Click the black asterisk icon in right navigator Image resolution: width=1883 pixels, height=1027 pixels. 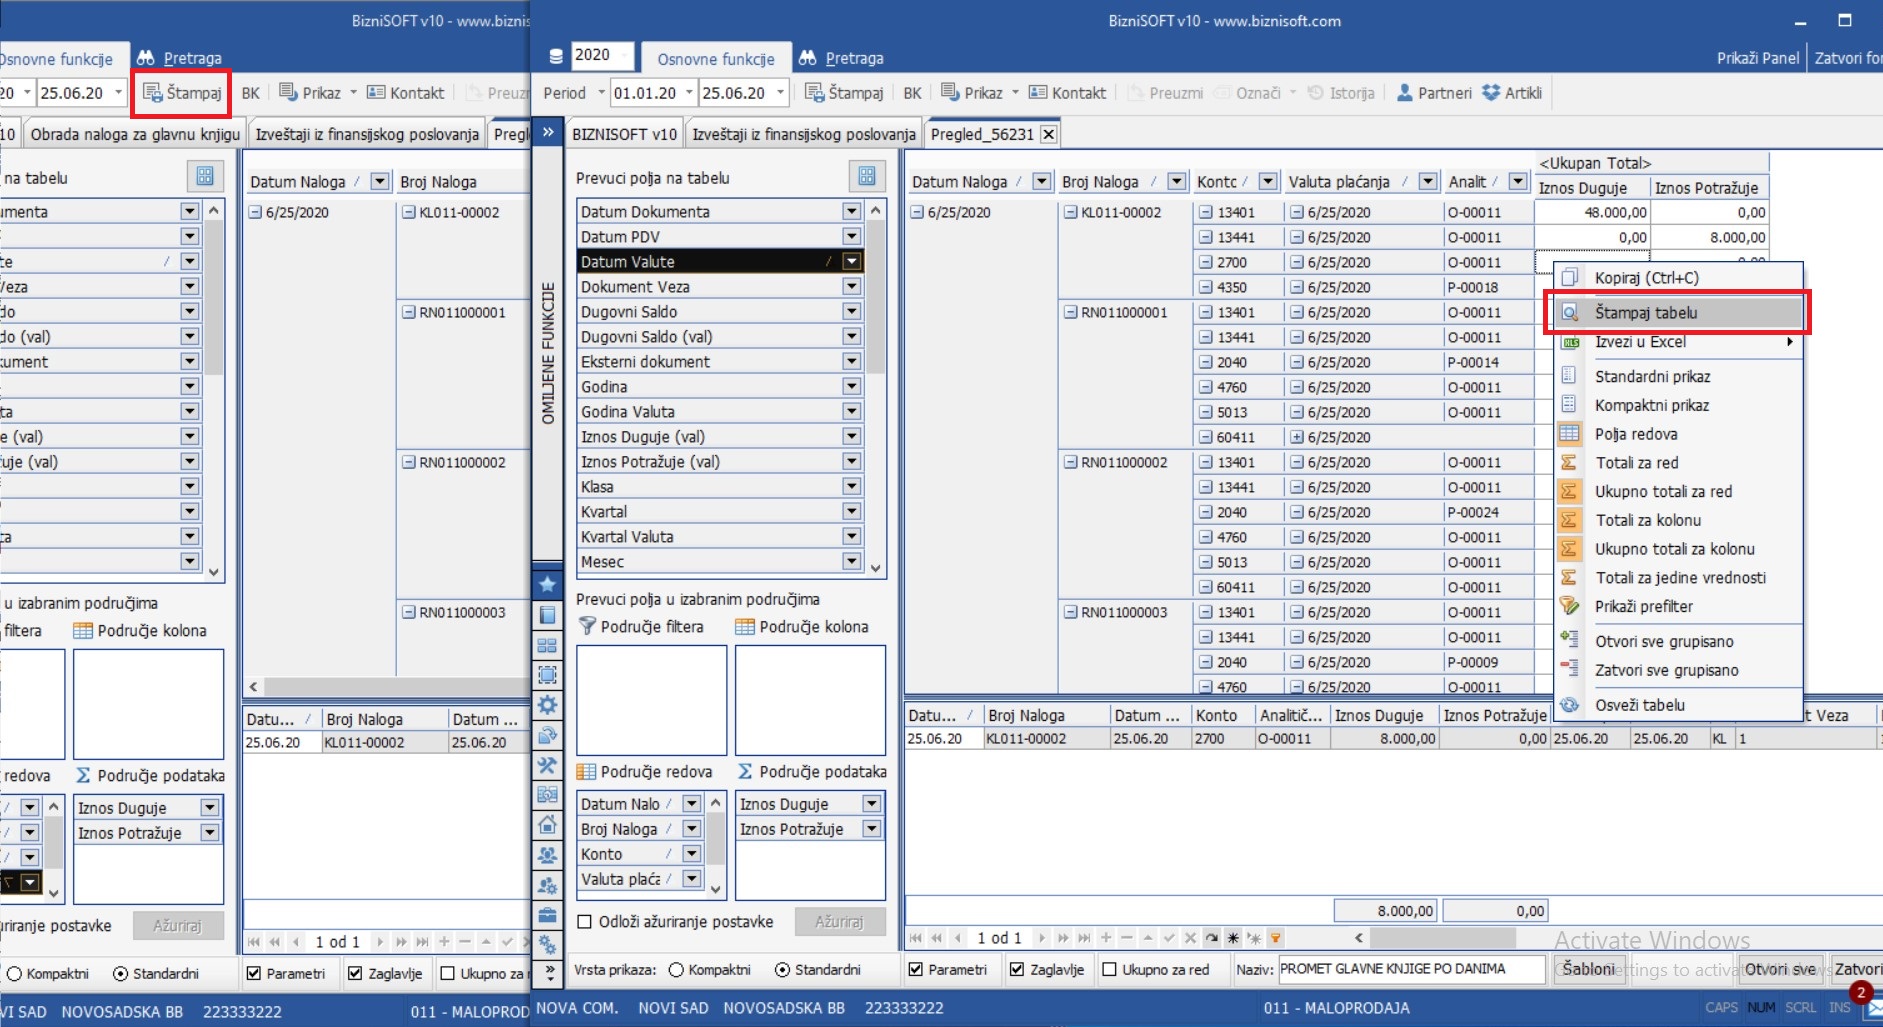(x=1233, y=938)
